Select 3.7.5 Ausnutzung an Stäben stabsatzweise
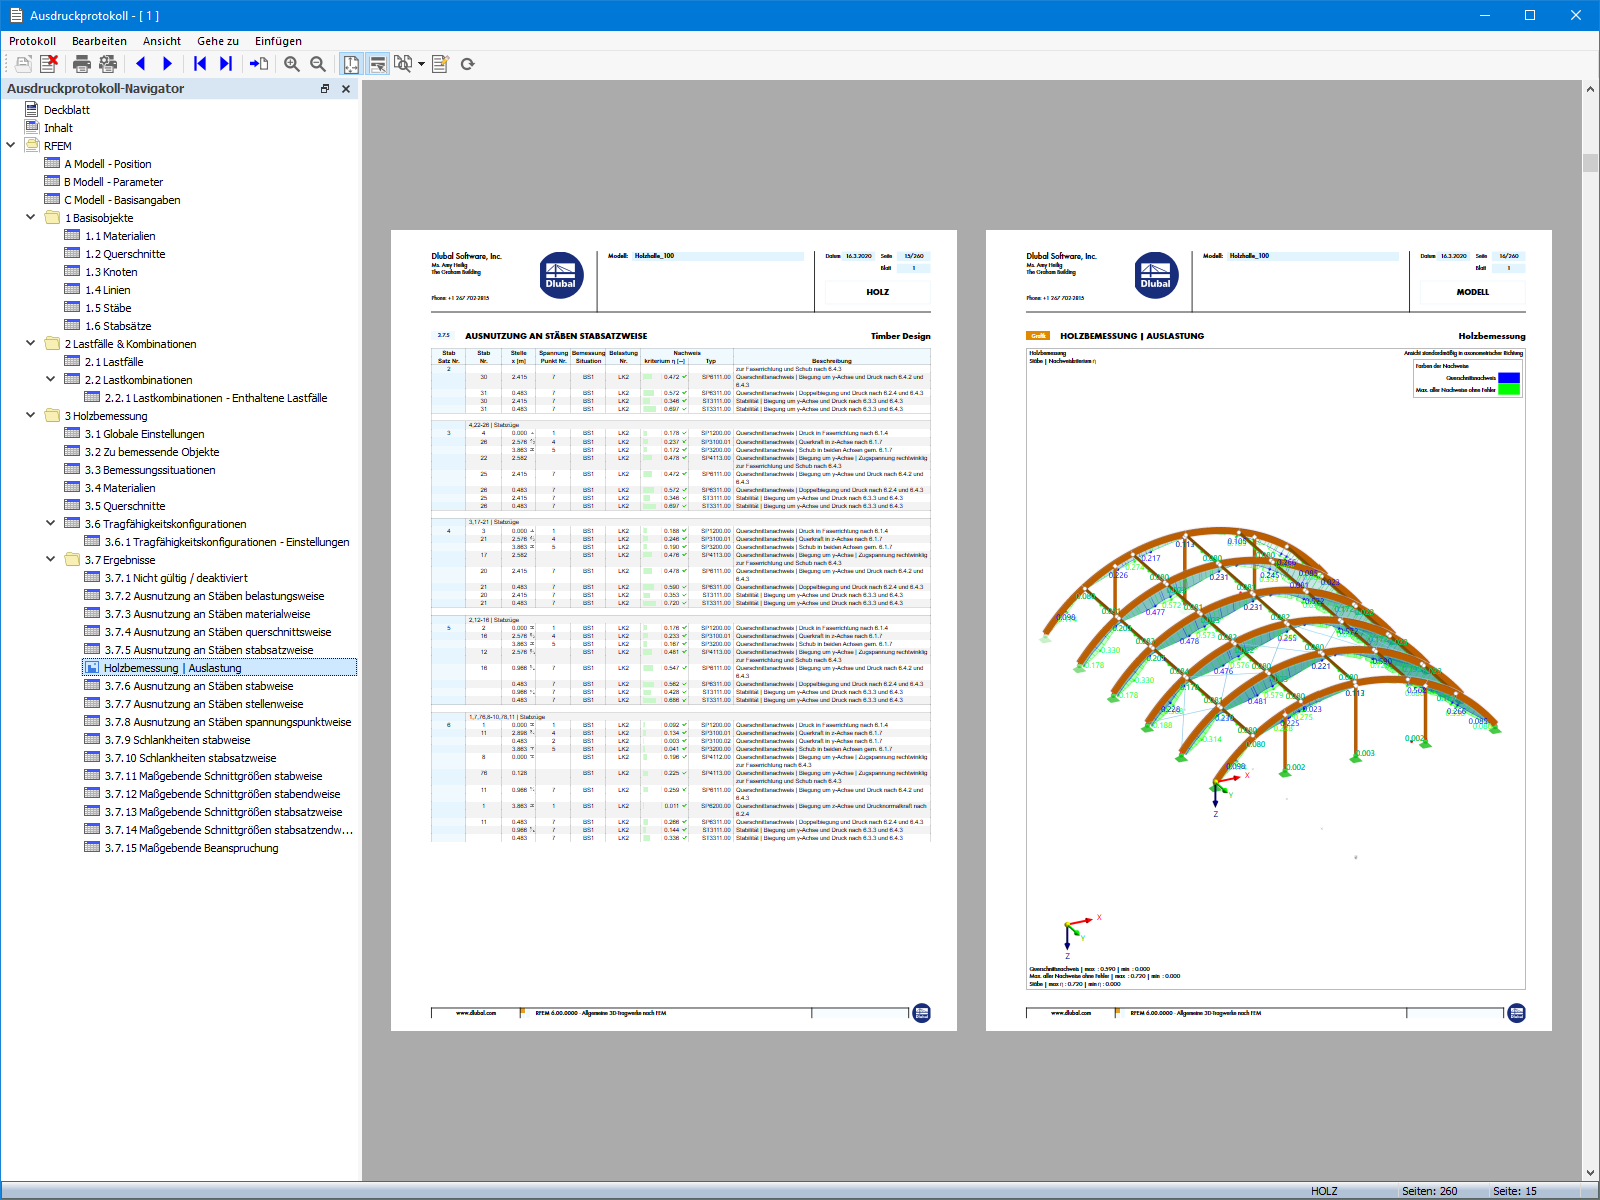This screenshot has width=1600, height=1200. pyautogui.click(x=209, y=650)
